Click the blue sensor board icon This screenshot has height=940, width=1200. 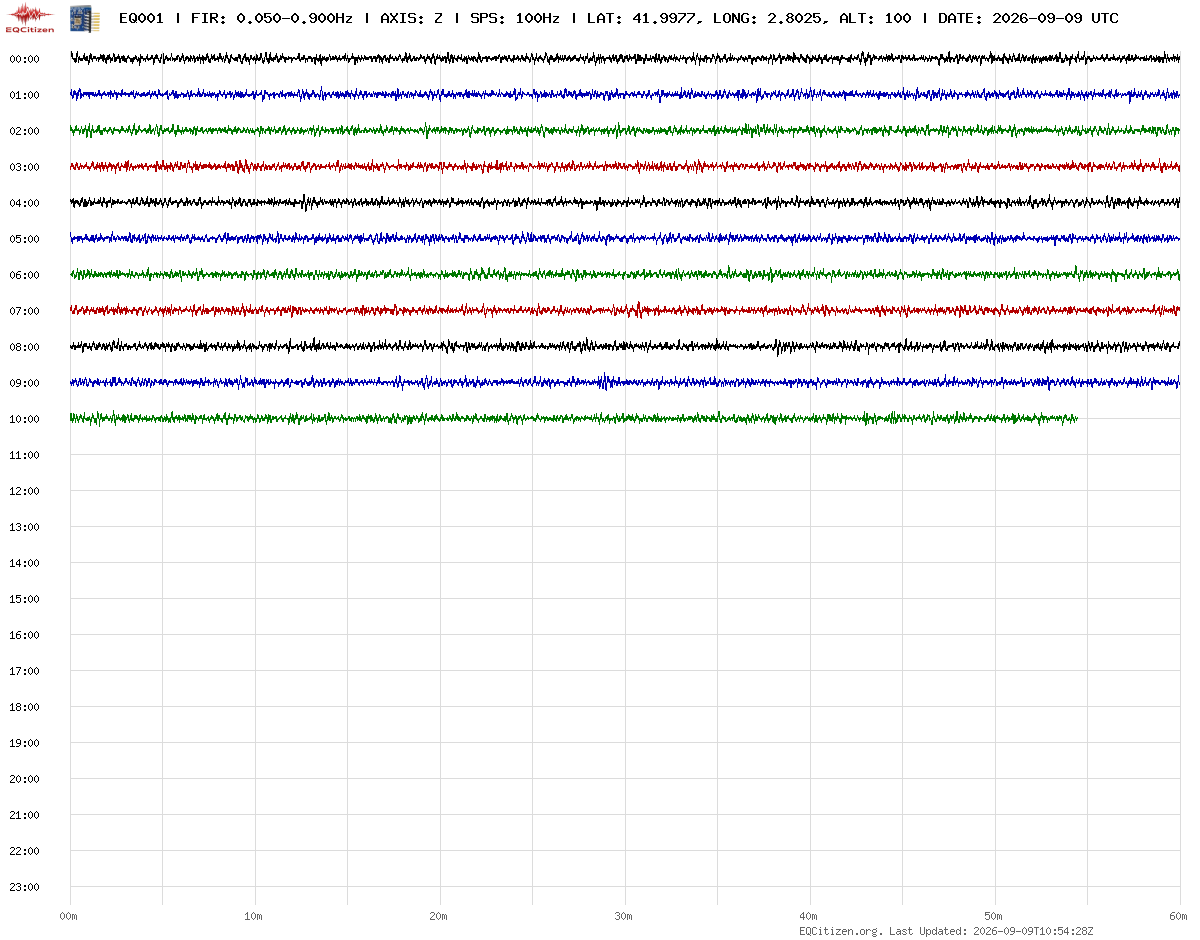pos(84,17)
